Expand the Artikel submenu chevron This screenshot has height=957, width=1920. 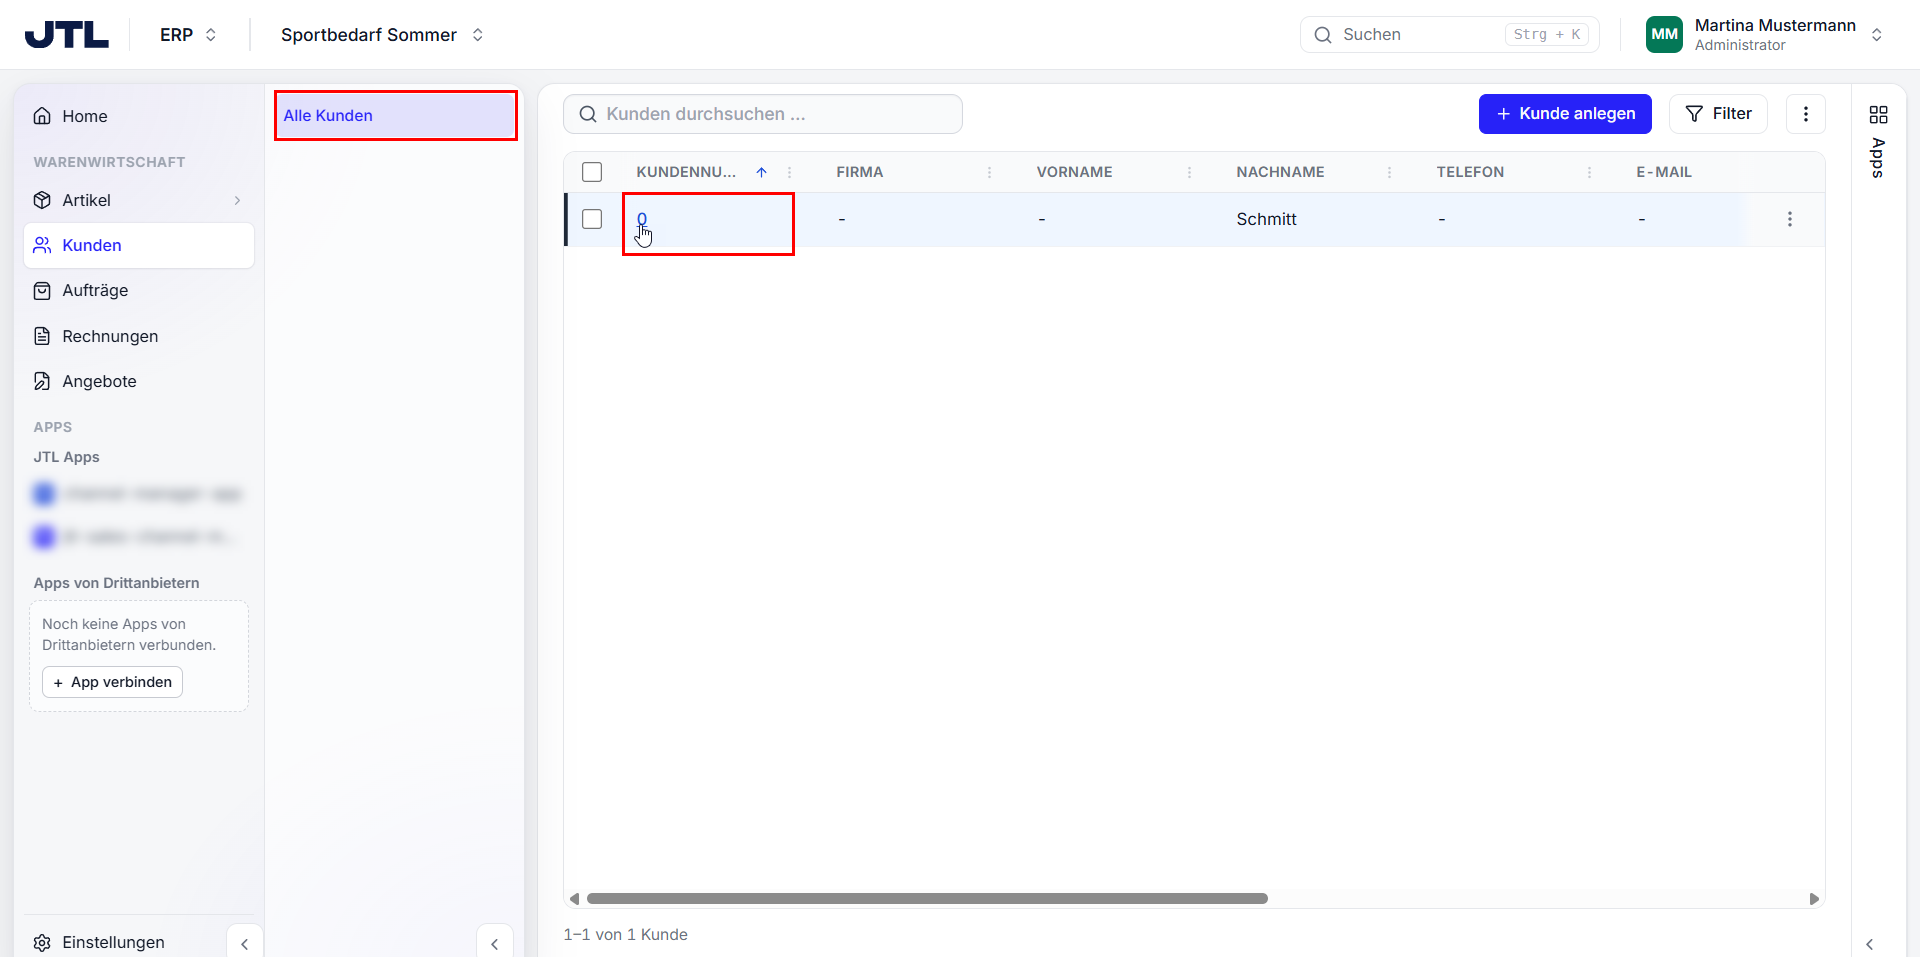click(x=237, y=200)
